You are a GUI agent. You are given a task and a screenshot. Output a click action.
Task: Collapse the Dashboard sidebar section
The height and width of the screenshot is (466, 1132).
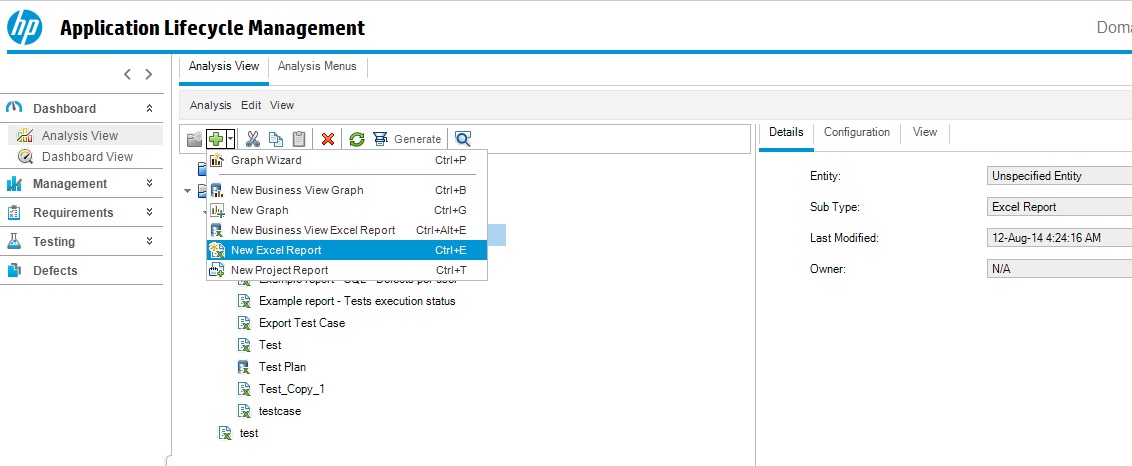tap(149, 108)
